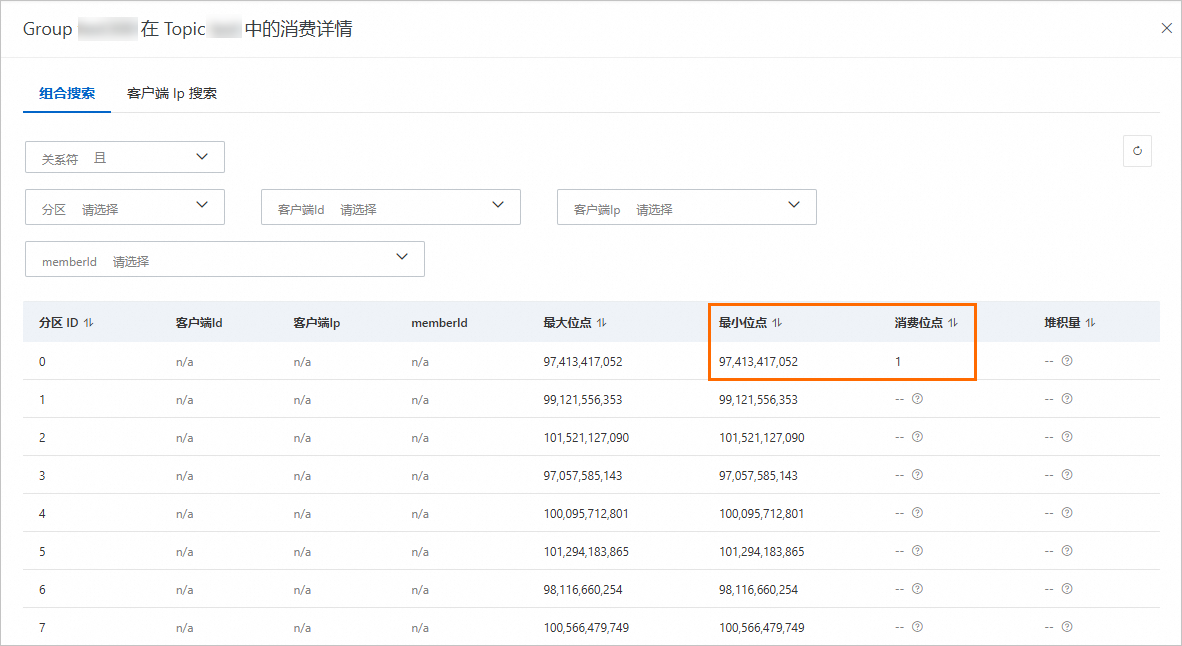The width and height of the screenshot is (1182, 646).
Task: Click the refresh icon button
Action: (1137, 151)
